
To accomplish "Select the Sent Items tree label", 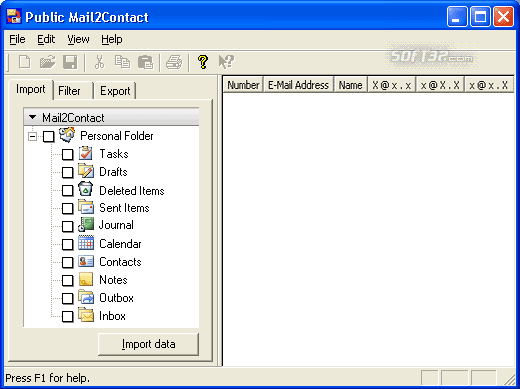I will tap(124, 208).
